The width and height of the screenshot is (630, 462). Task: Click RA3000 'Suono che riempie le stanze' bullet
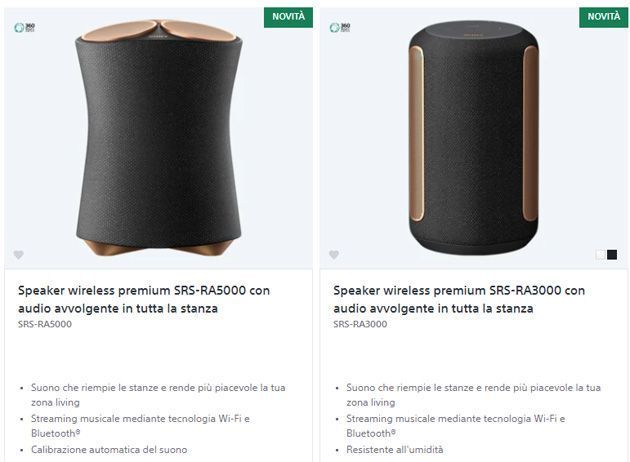click(x=473, y=387)
